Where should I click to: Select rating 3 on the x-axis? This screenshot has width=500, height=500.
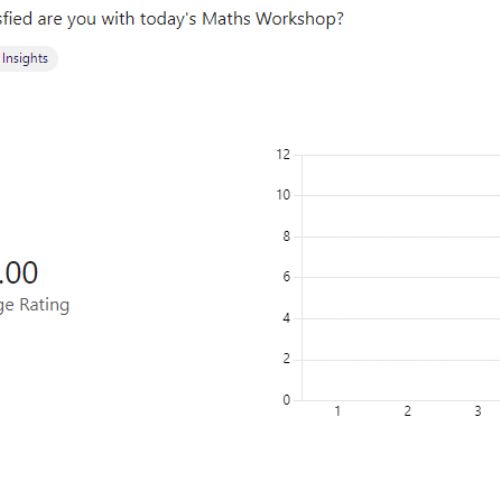click(x=478, y=411)
